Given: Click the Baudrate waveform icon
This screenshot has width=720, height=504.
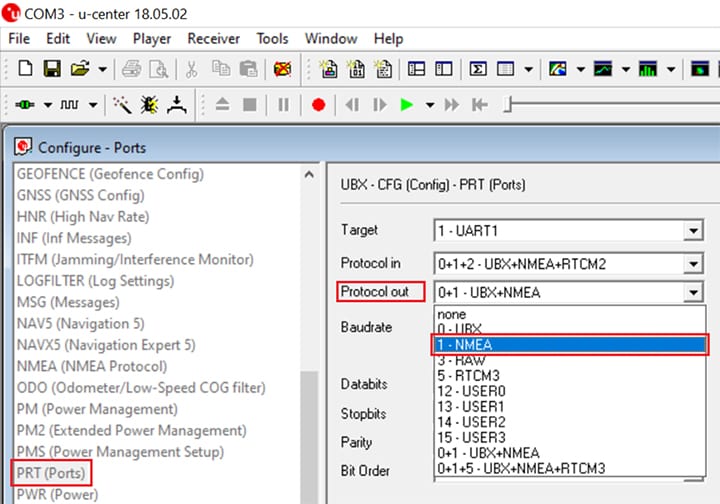Looking at the screenshot, I should pos(69,105).
